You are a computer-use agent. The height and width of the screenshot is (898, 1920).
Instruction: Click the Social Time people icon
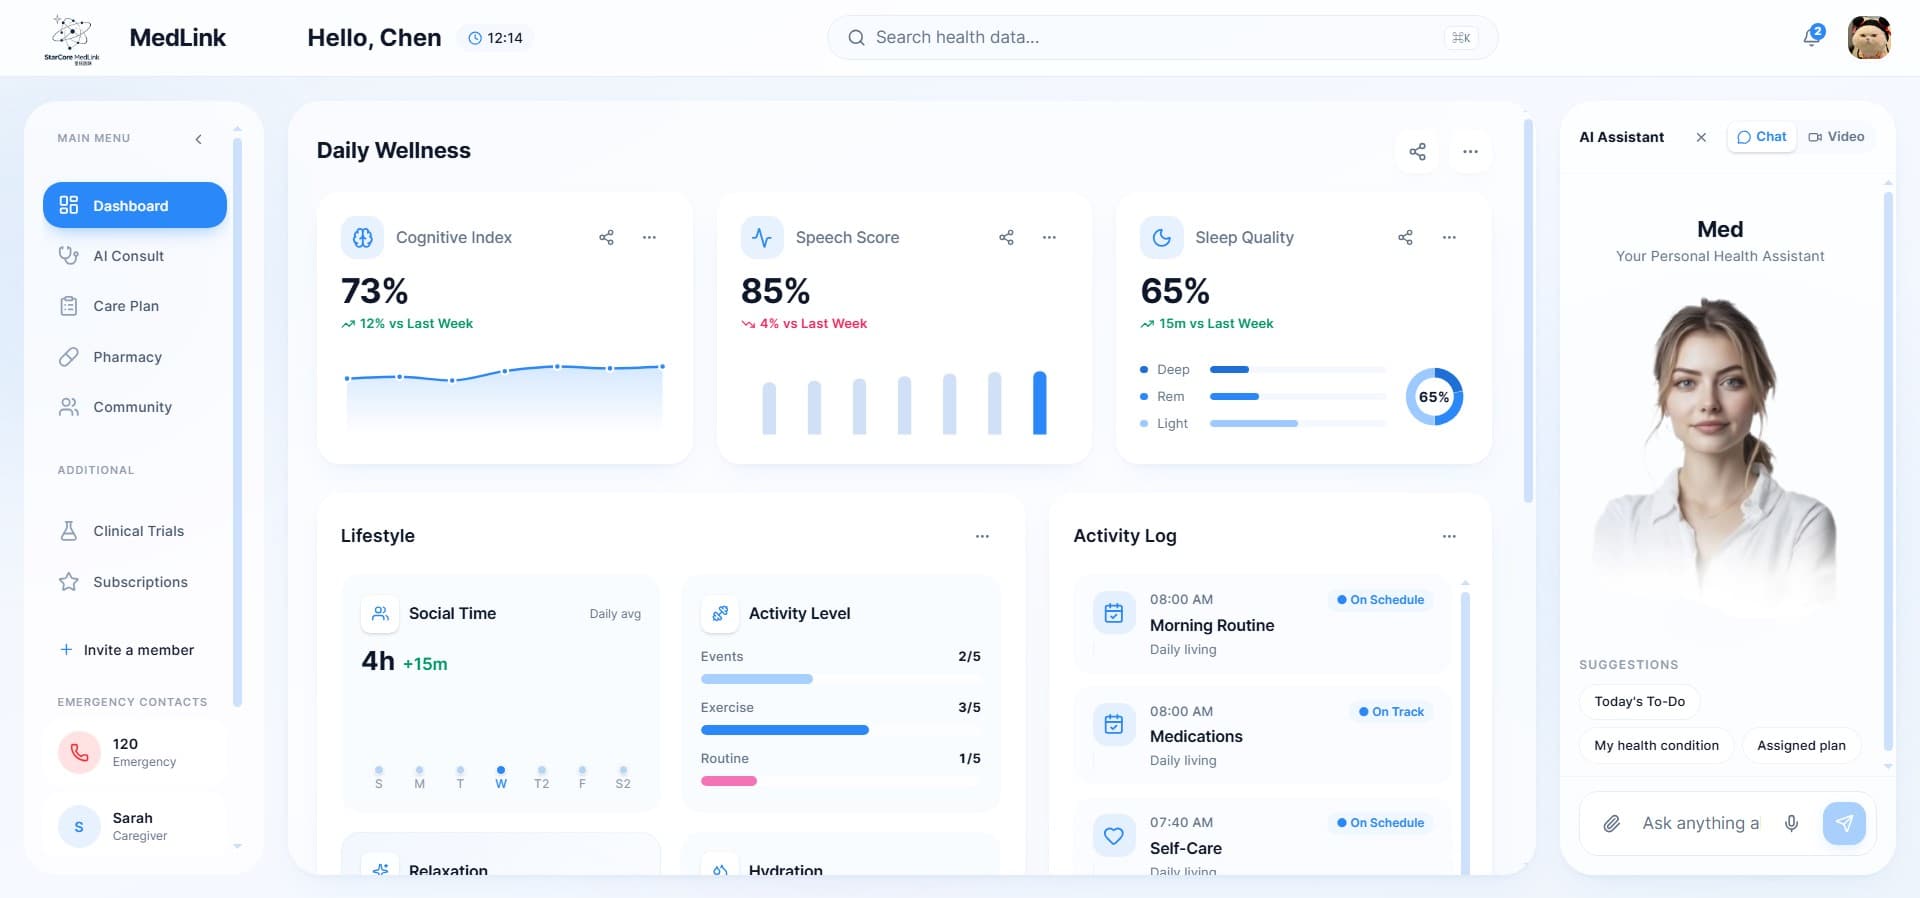(380, 614)
